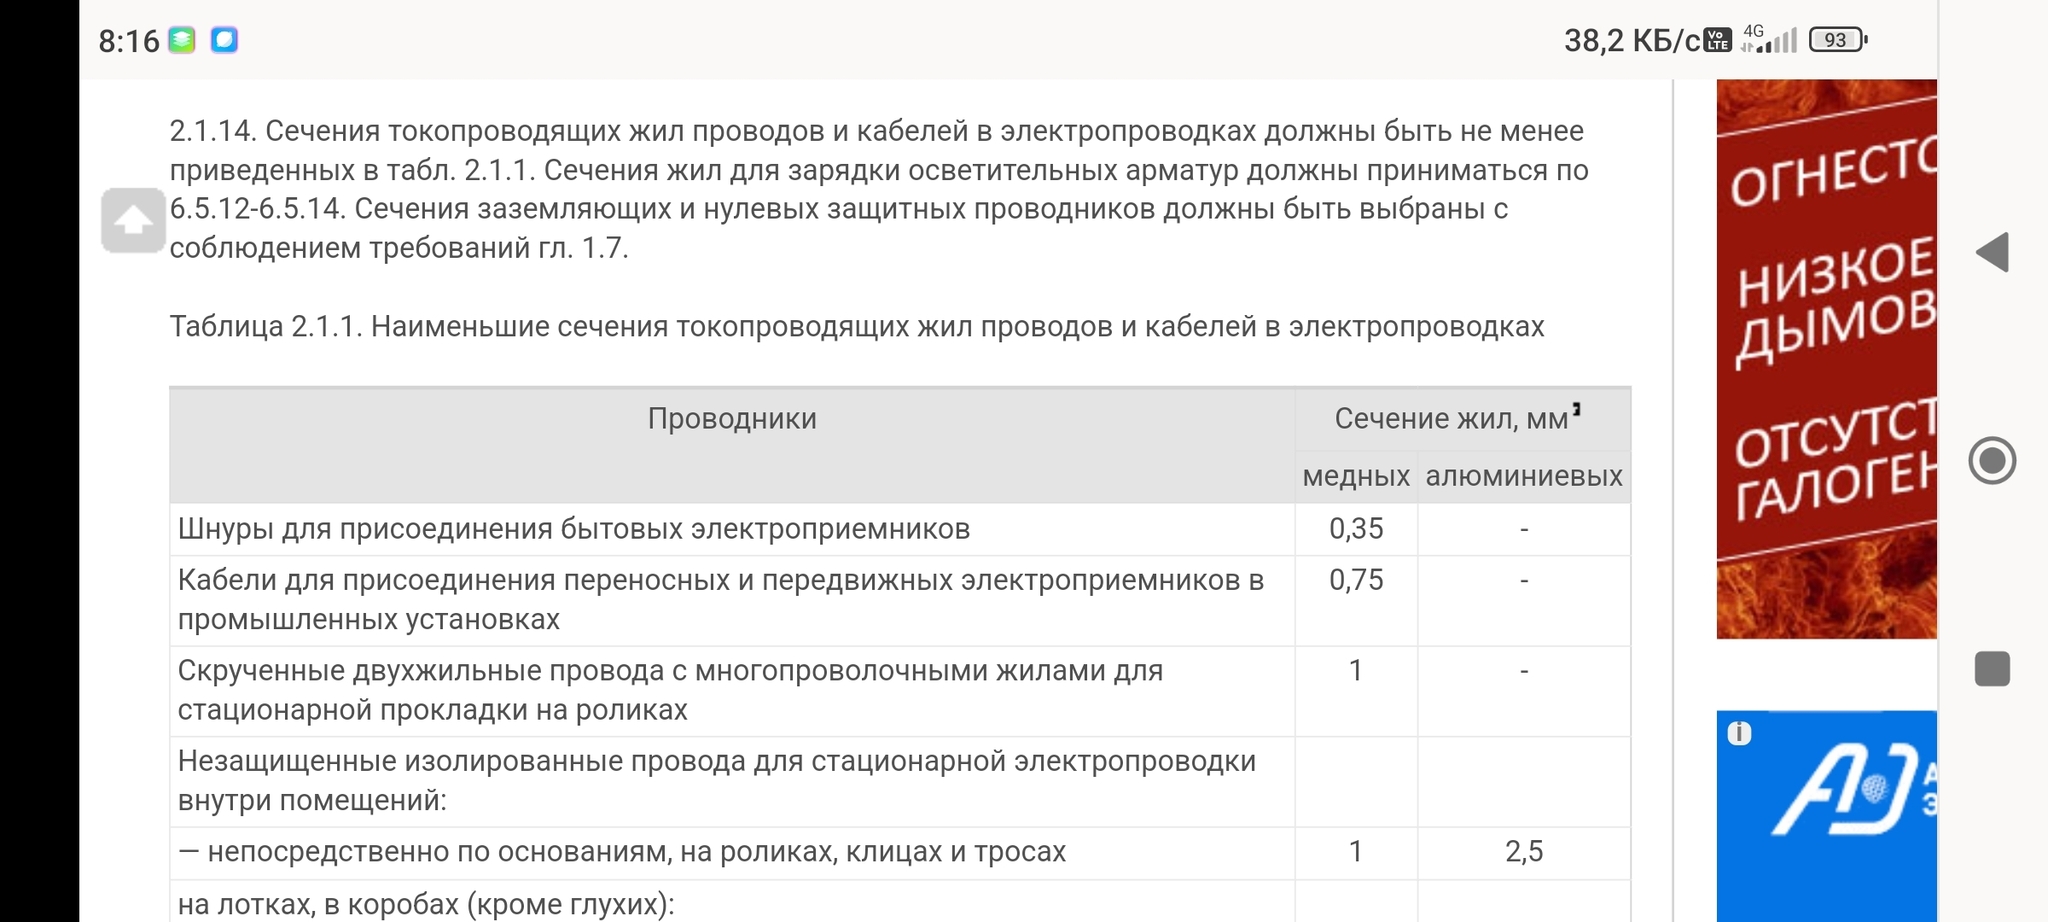This screenshot has width=2048, height=922.
Task: Tap the ad info 'i' icon
Action: [x=1739, y=734]
